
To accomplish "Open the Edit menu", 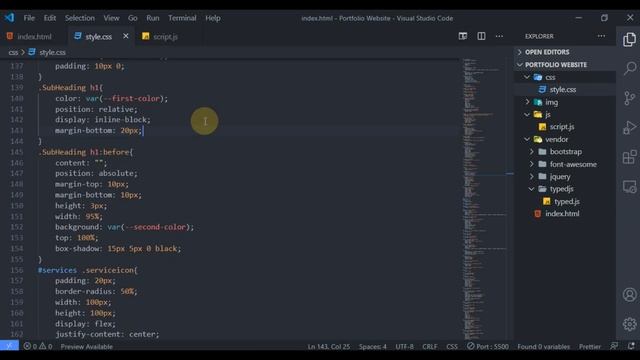I will (x=50, y=18).
